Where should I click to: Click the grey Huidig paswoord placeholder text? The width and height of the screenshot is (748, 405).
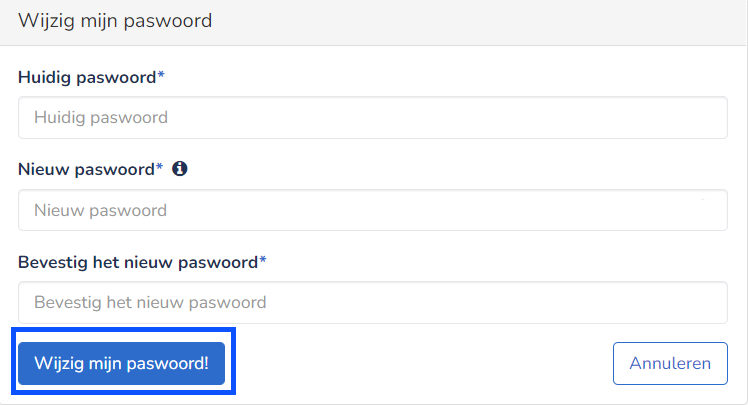point(101,118)
